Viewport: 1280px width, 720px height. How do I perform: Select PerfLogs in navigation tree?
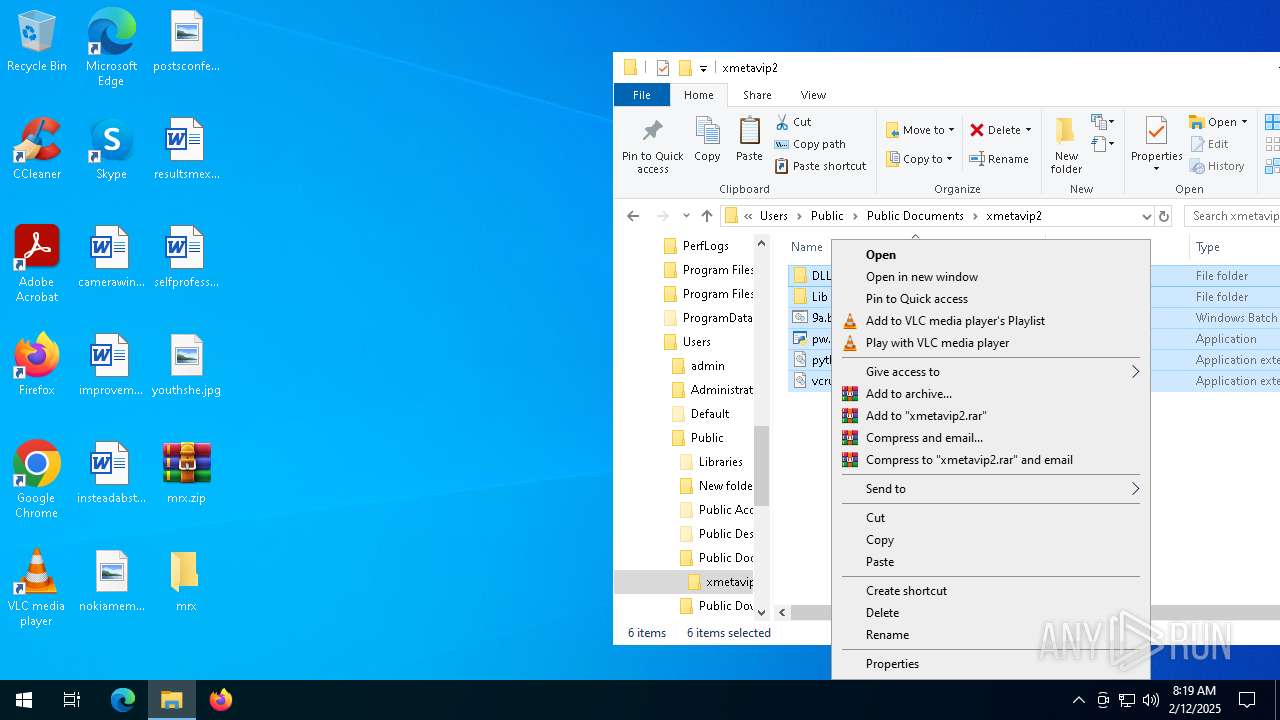(x=705, y=246)
